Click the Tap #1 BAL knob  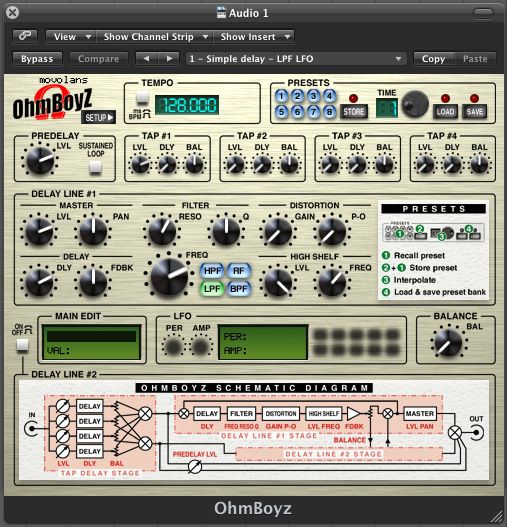(x=194, y=164)
